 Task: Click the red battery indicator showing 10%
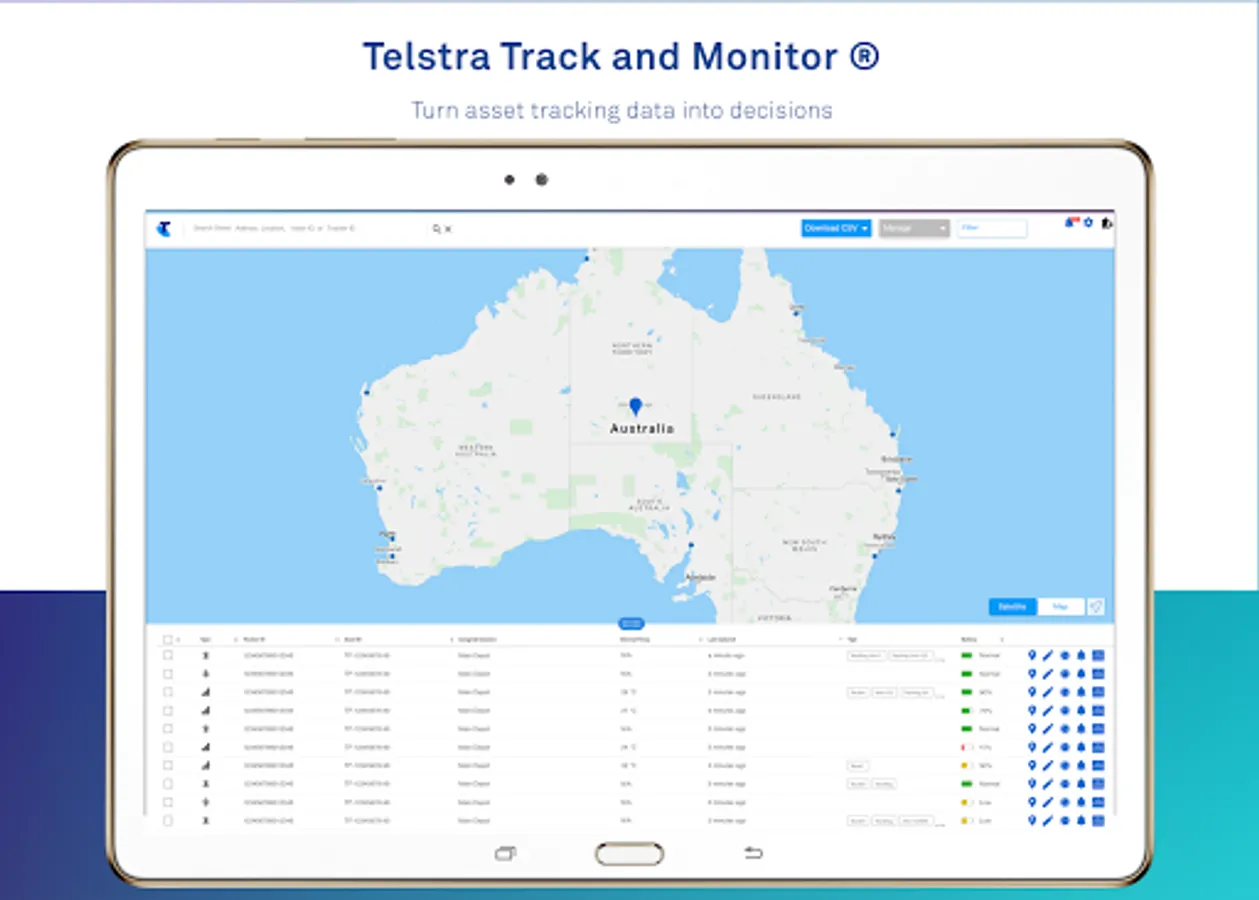click(x=968, y=747)
